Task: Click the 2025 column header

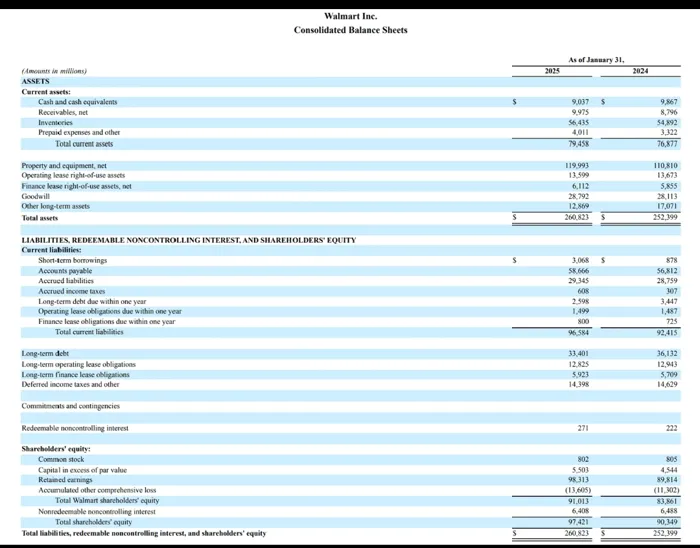Action: point(552,71)
